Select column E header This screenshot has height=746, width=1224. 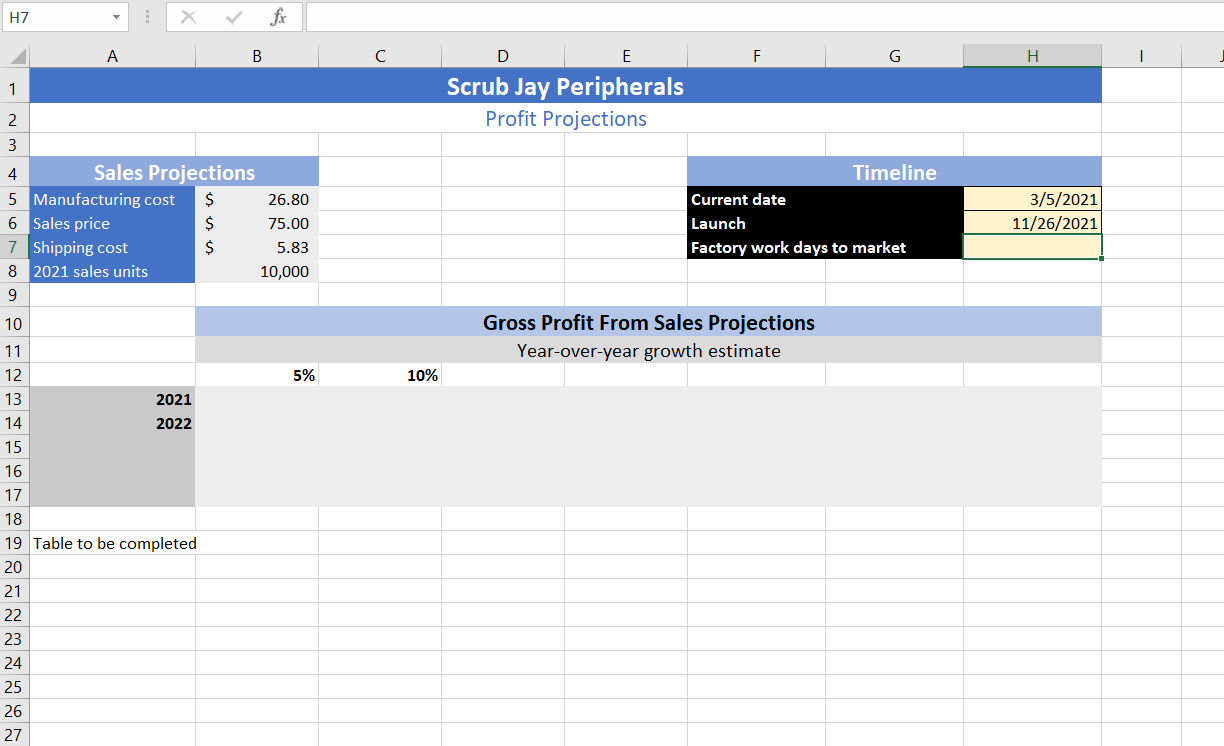pos(626,57)
